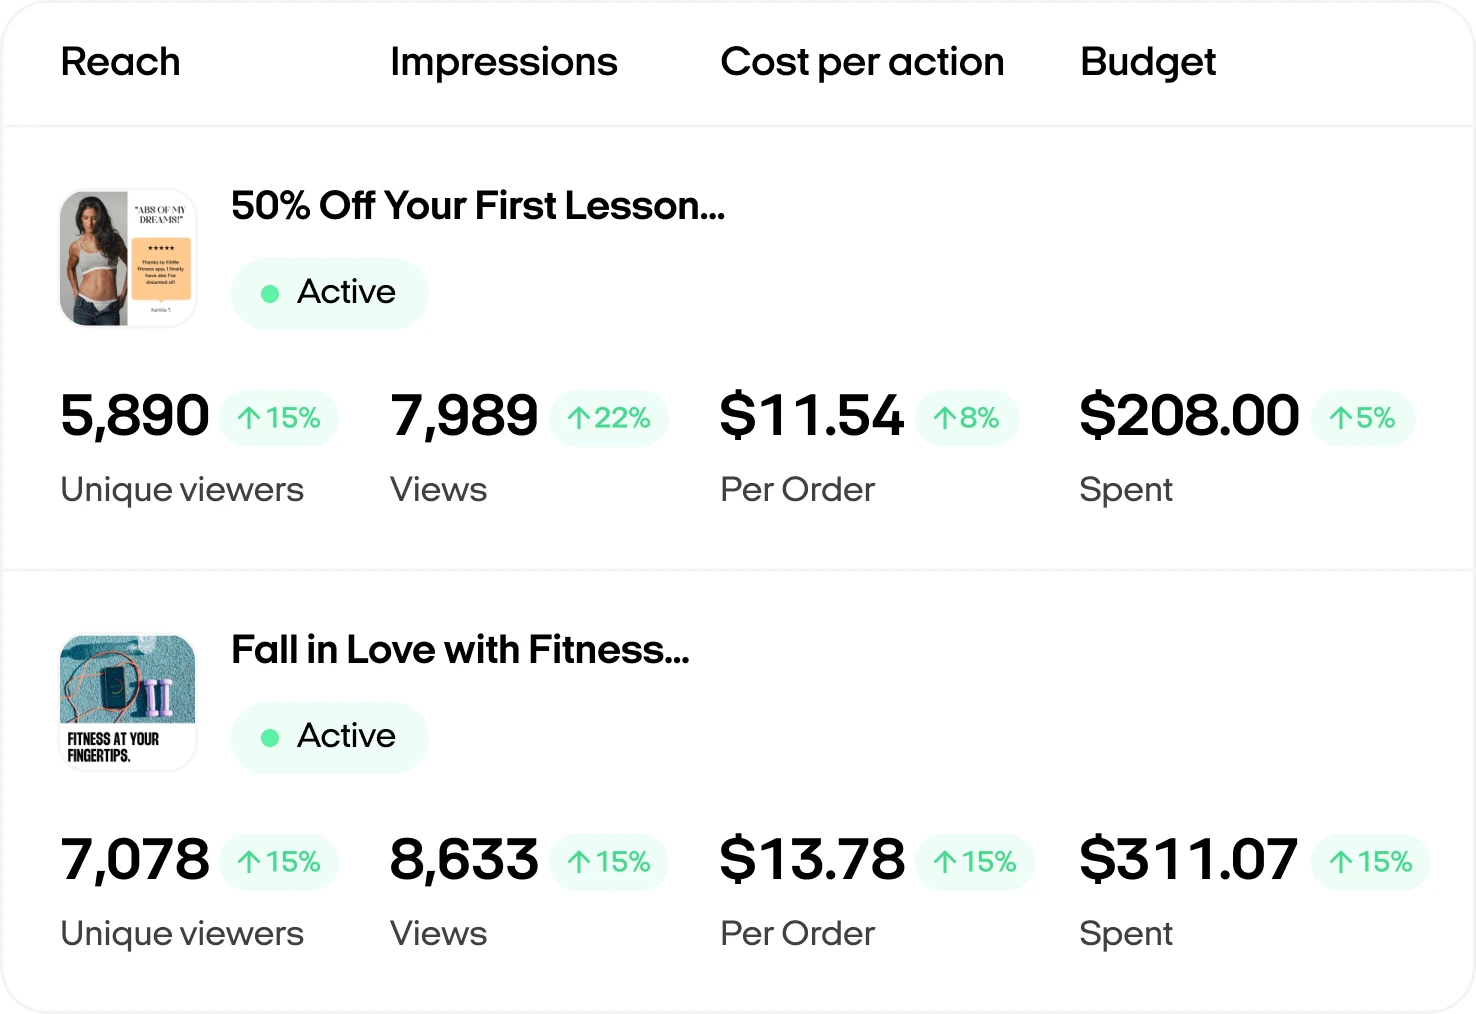
Task: Open the Fall in Love with Fitness campaign
Action: pos(460,650)
